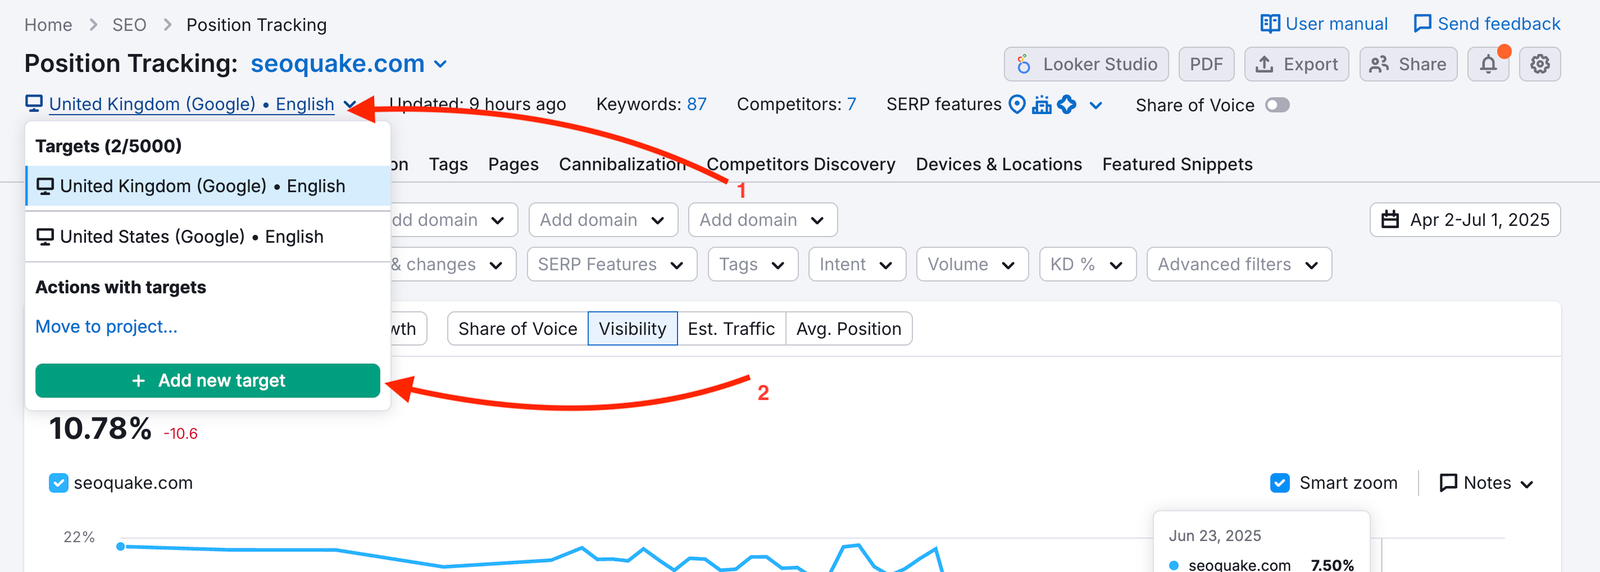1600x572 pixels.
Task: Open the seoquake.com project dropdown
Action: pos(349,64)
